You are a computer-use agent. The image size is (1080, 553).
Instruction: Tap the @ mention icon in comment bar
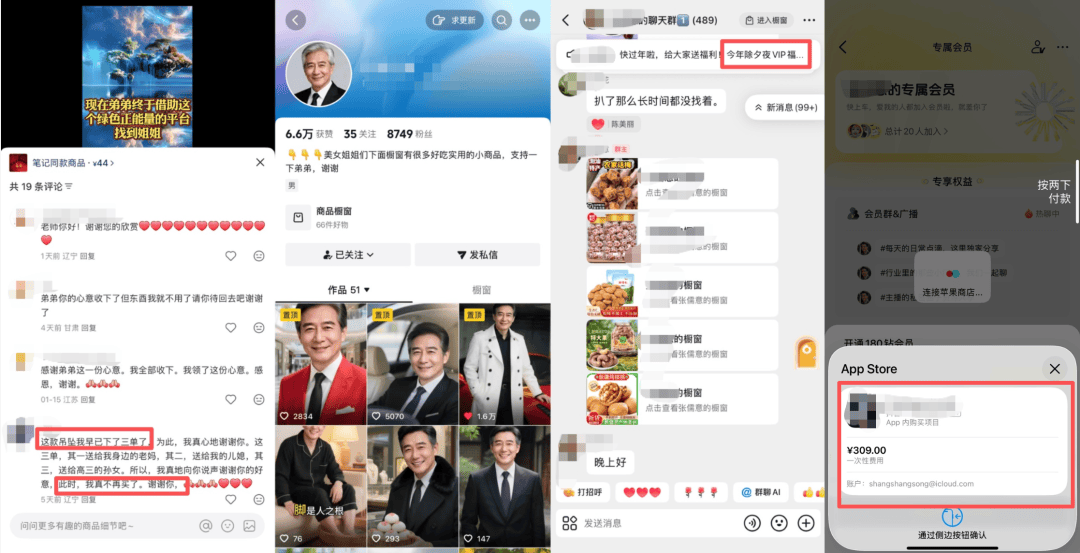(206, 525)
